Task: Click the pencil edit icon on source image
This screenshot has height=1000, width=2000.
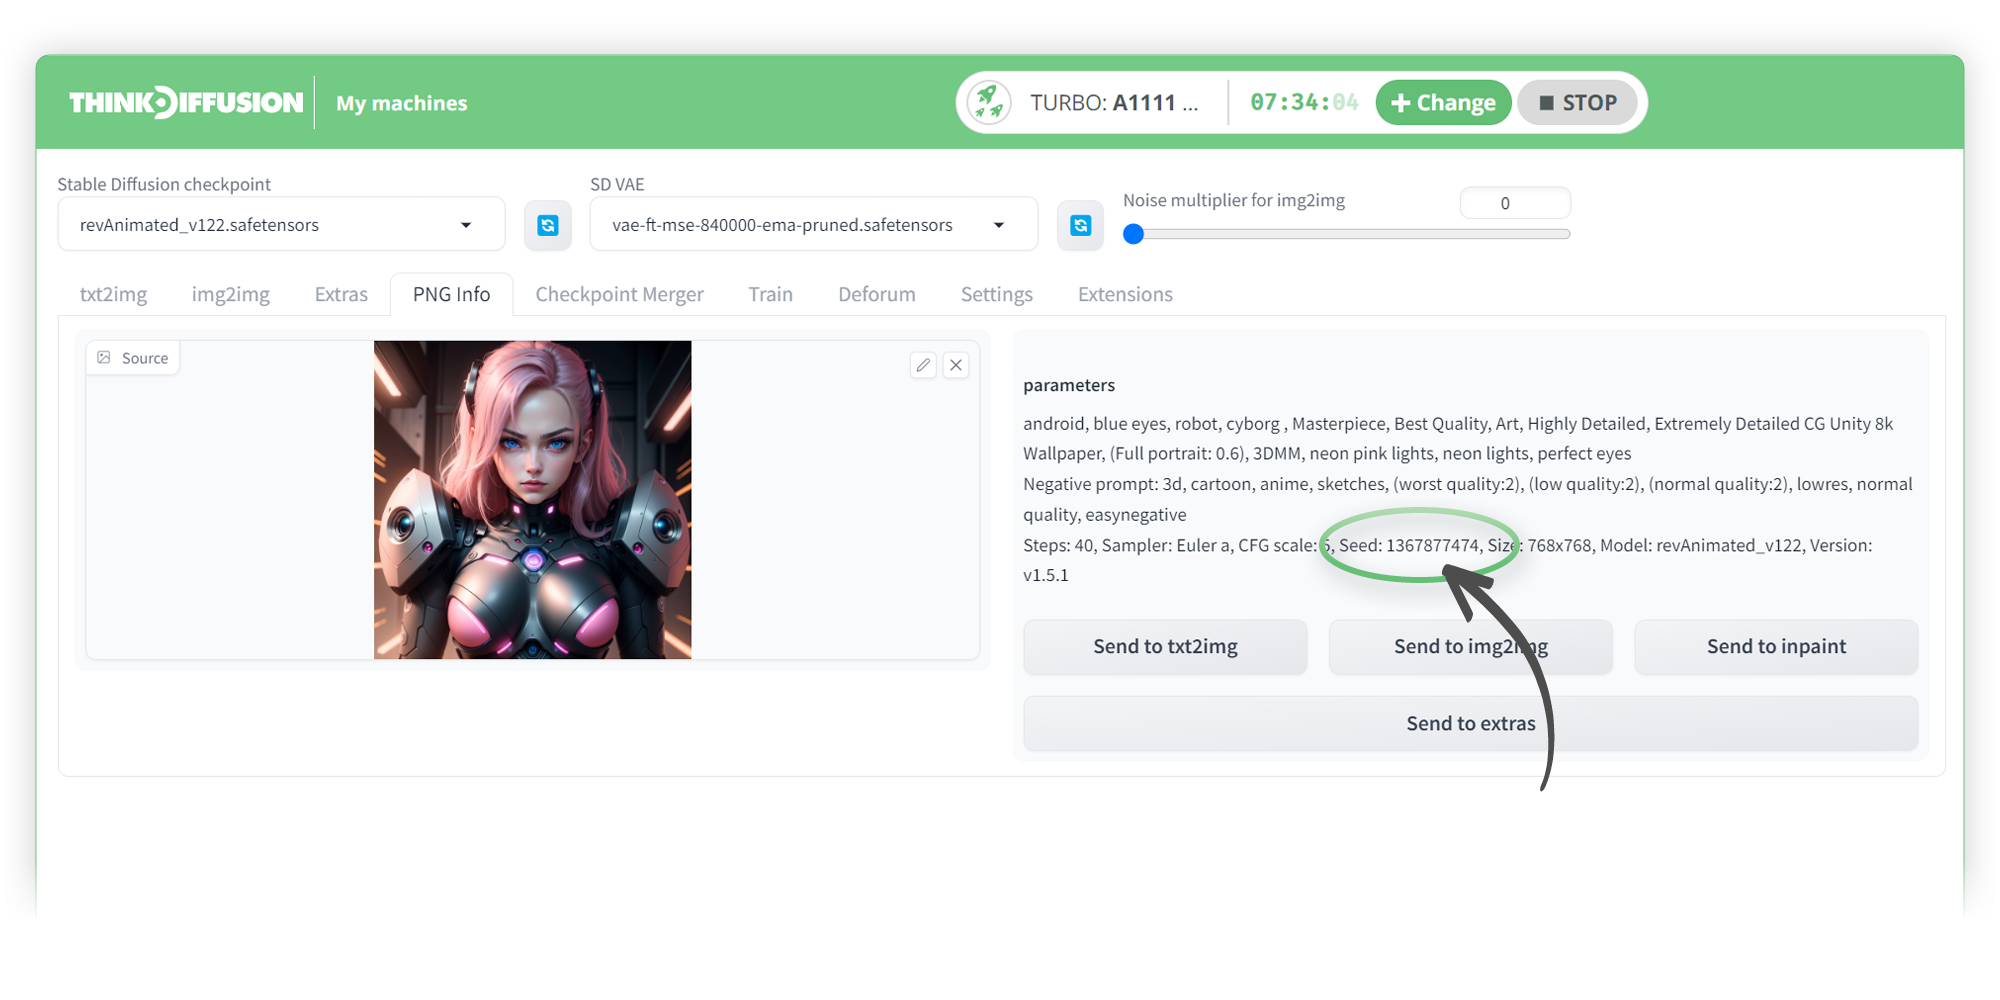Action: [x=923, y=365]
